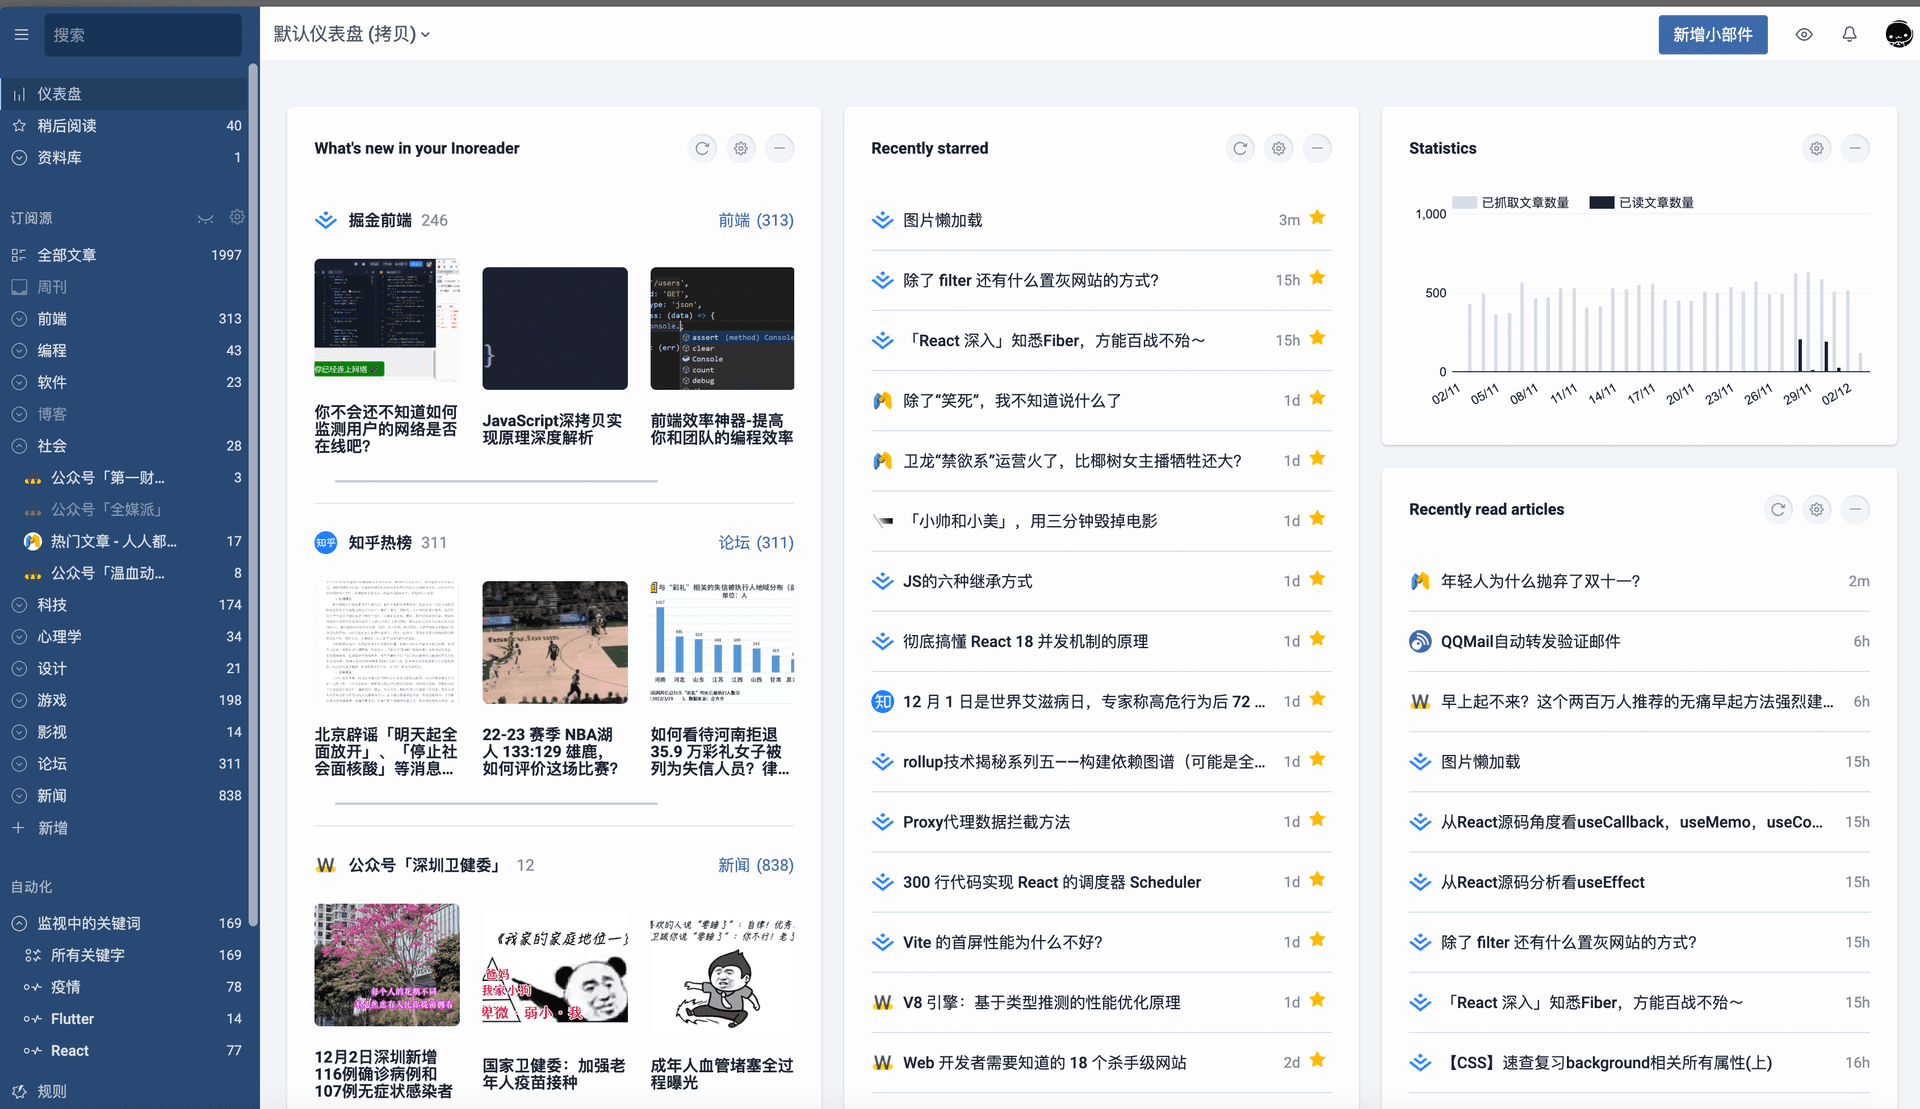The height and width of the screenshot is (1109, 1920).
Task: Expand the 前端 folder
Action: pyautogui.click(x=19, y=319)
